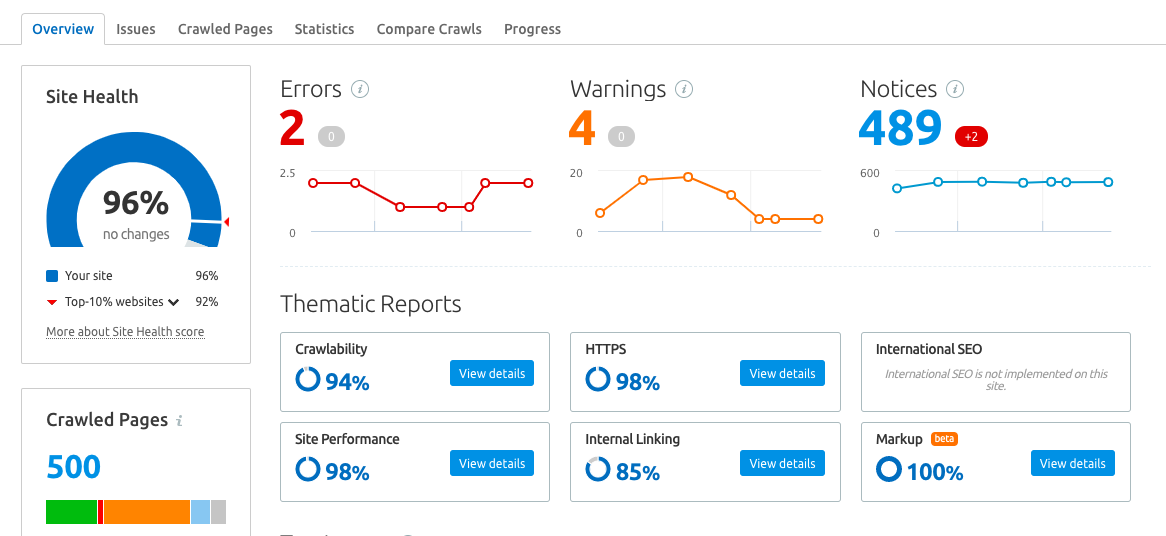Switch to the Issues tab
The image size is (1166, 536).
136,29
